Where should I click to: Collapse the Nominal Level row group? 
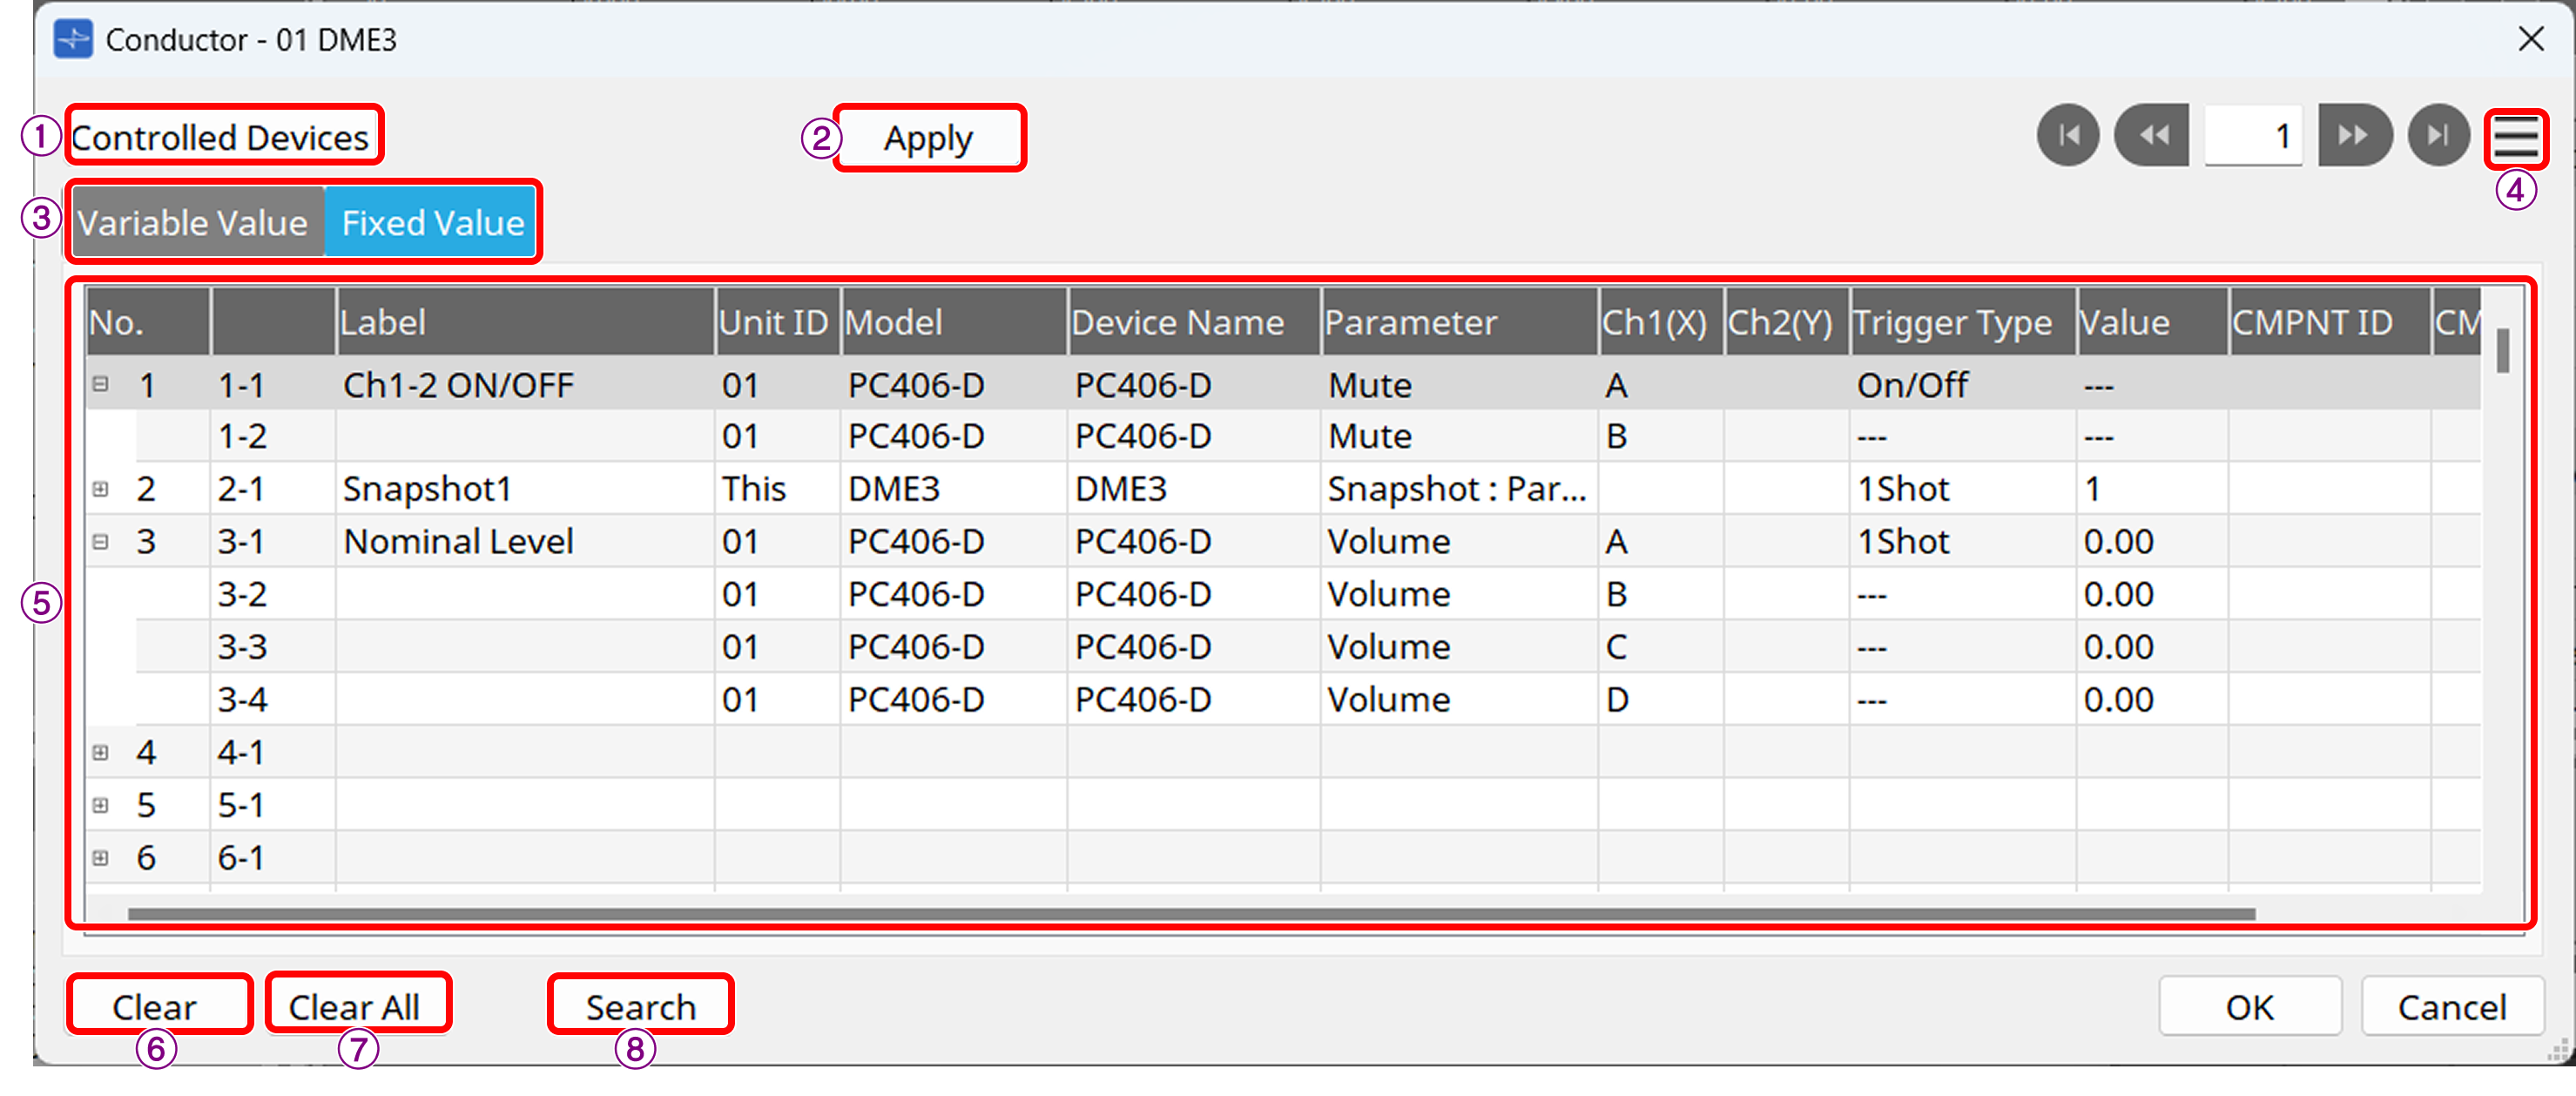pyautogui.click(x=100, y=540)
